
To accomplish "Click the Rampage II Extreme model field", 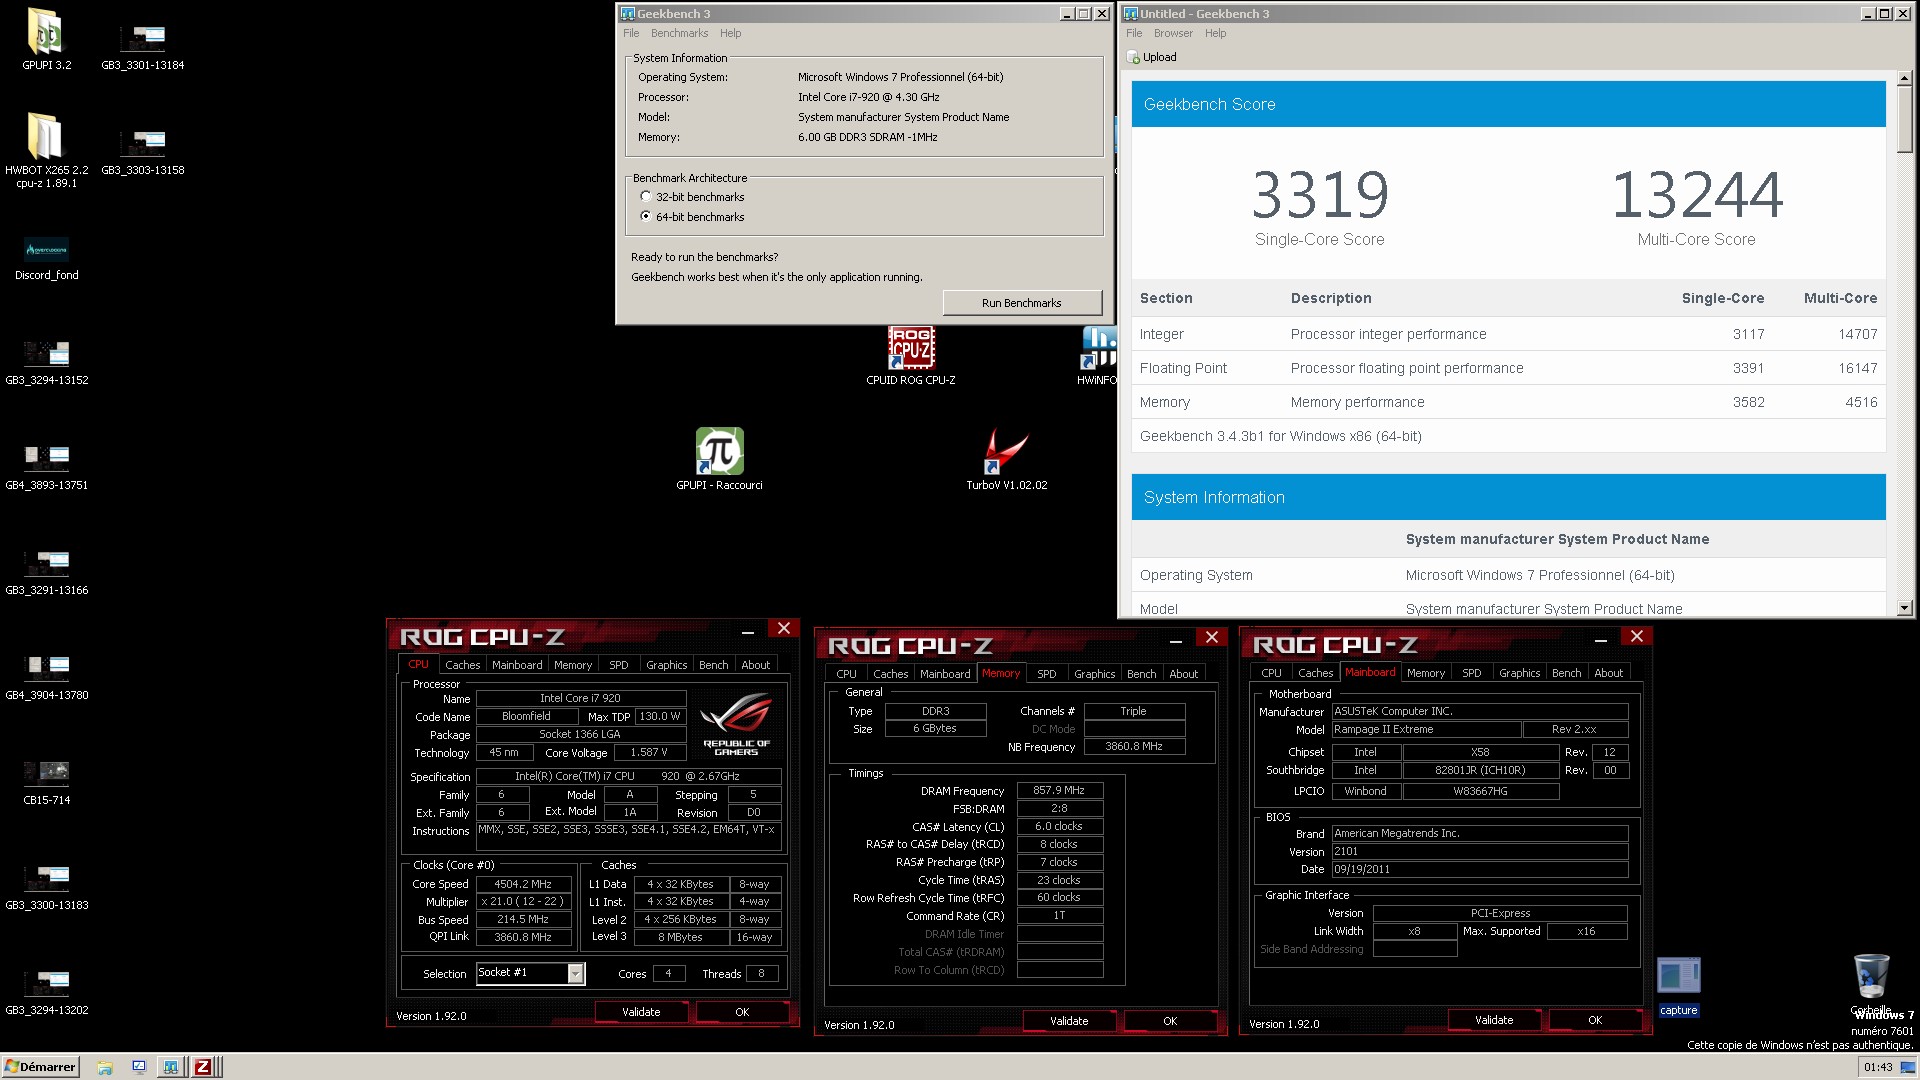I will click(x=1426, y=730).
